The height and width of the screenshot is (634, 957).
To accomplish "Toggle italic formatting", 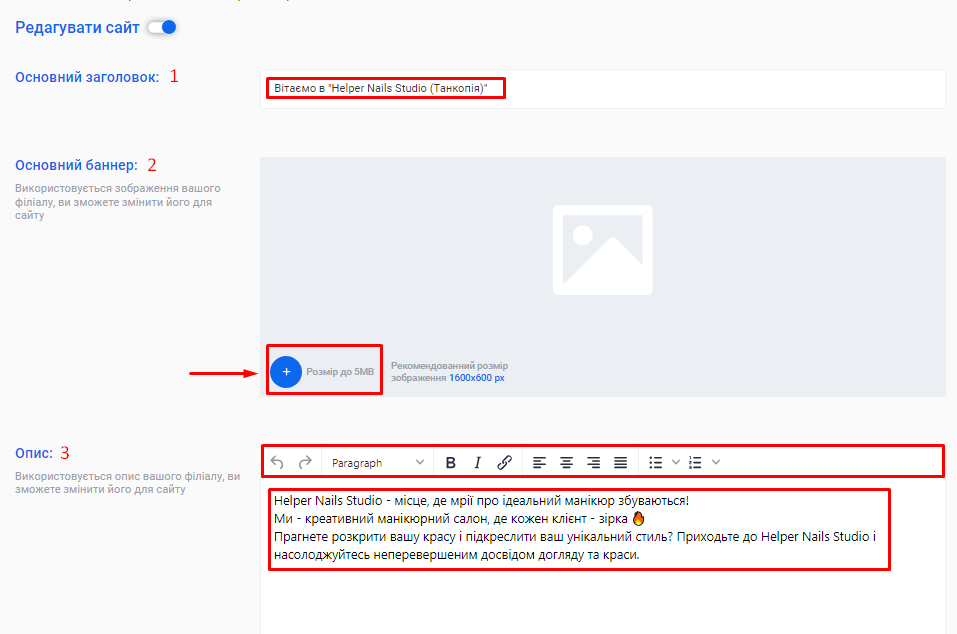I will 477,462.
